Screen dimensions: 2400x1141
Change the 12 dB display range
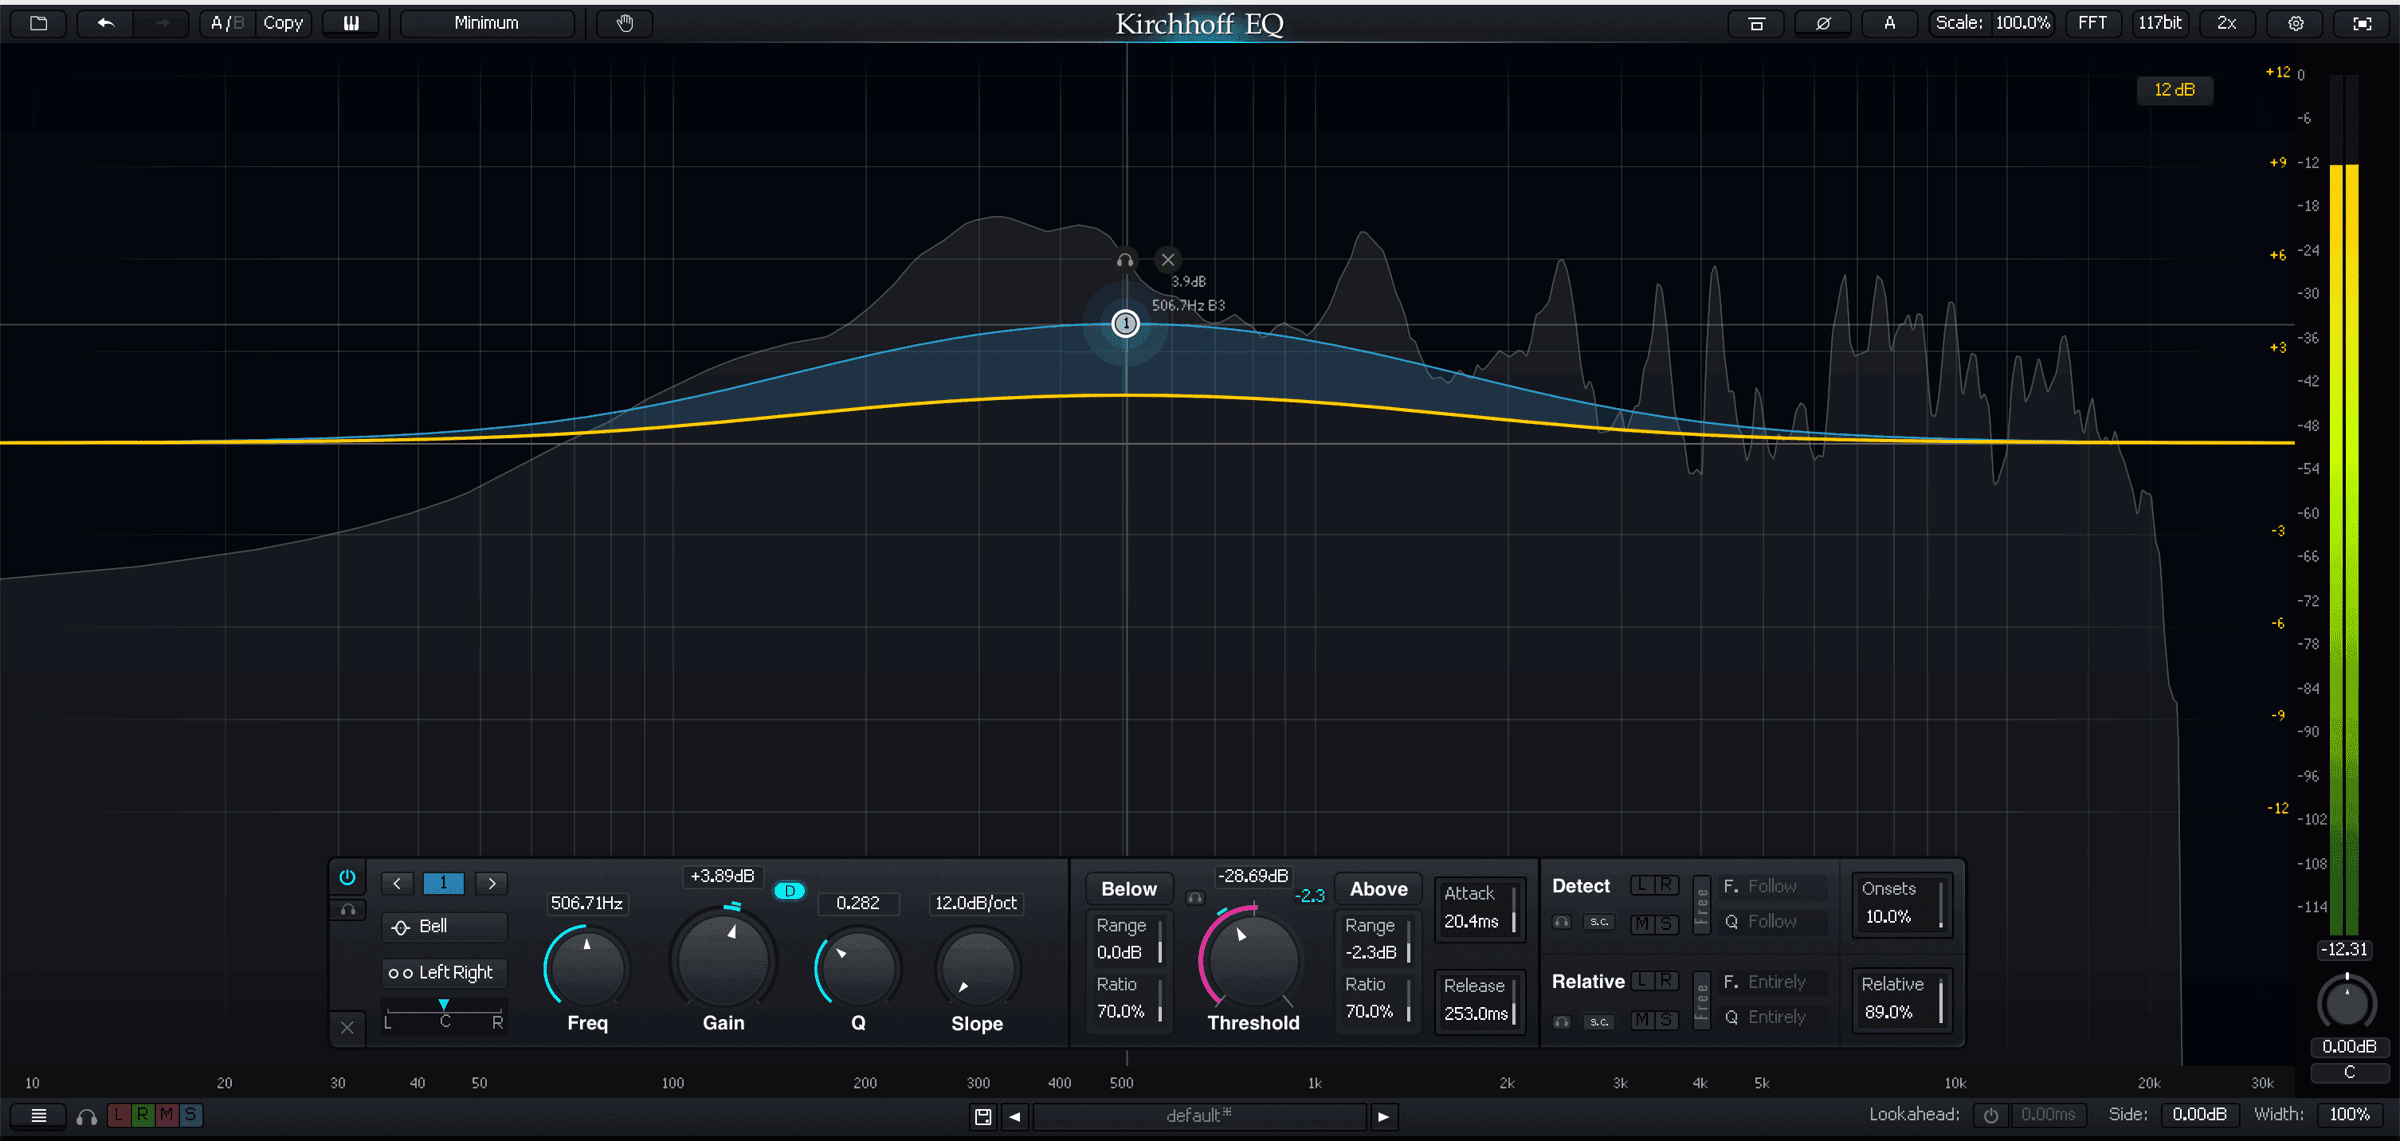[2175, 90]
